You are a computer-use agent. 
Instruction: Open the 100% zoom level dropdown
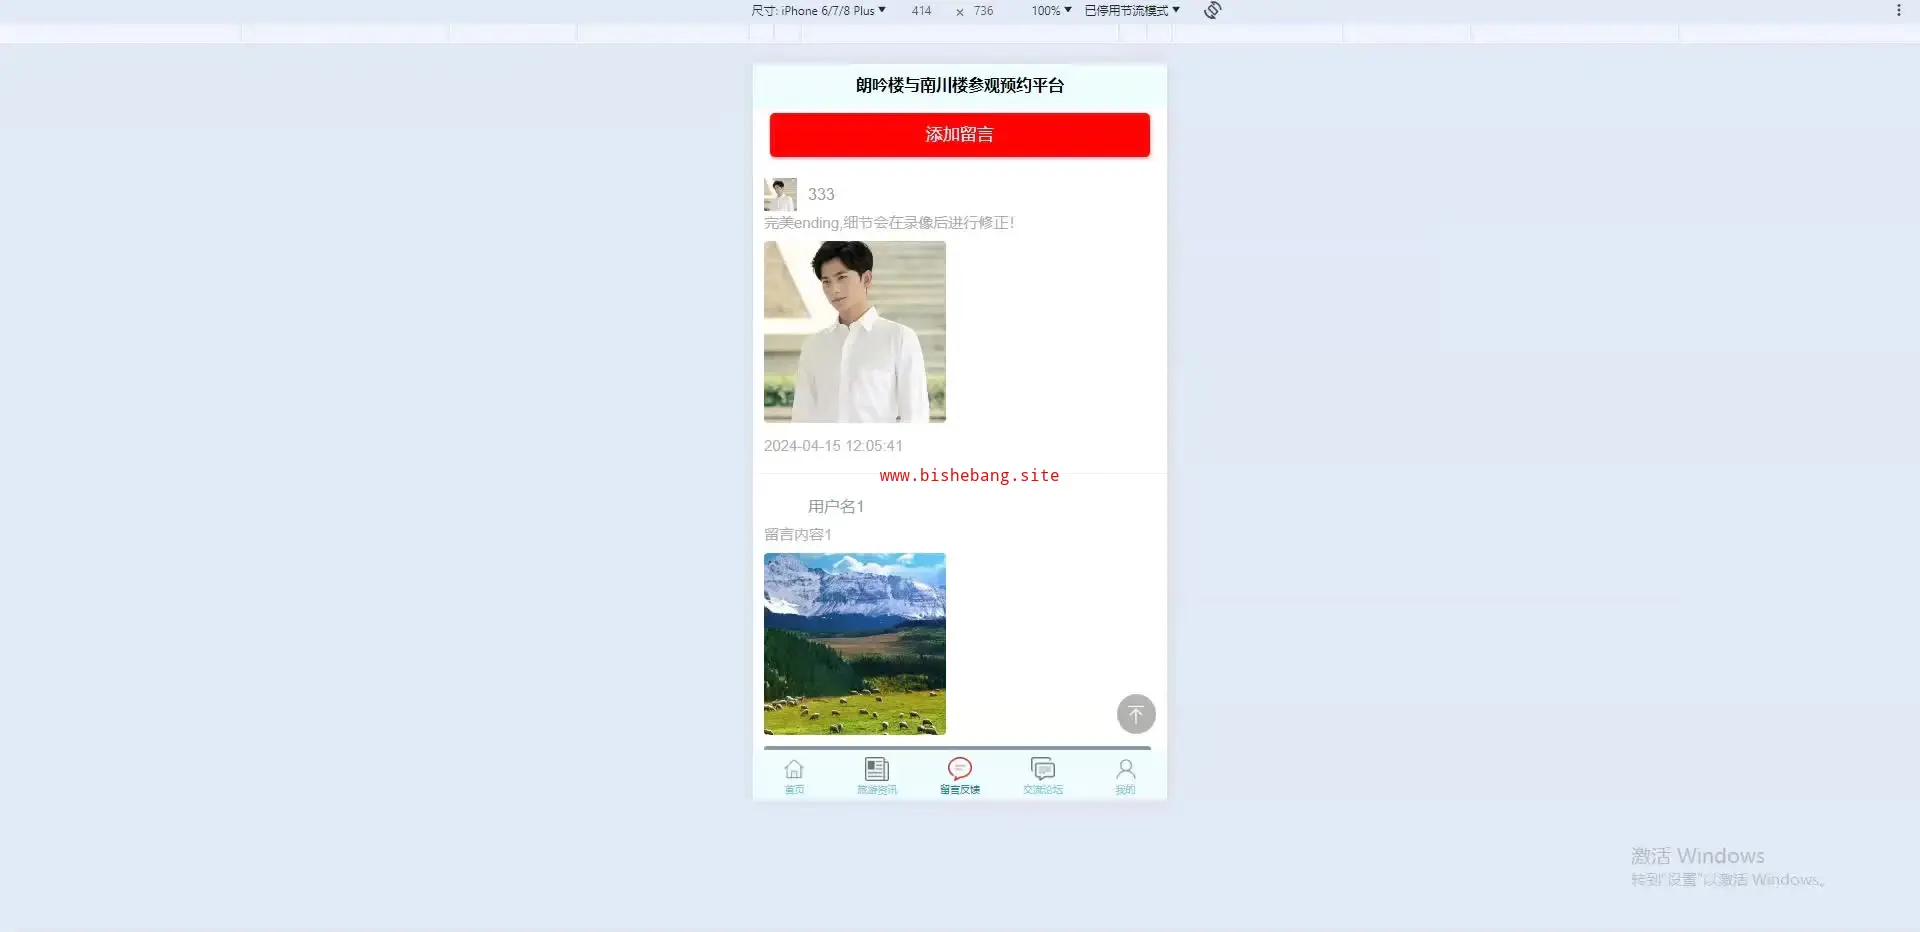(1051, 11)
